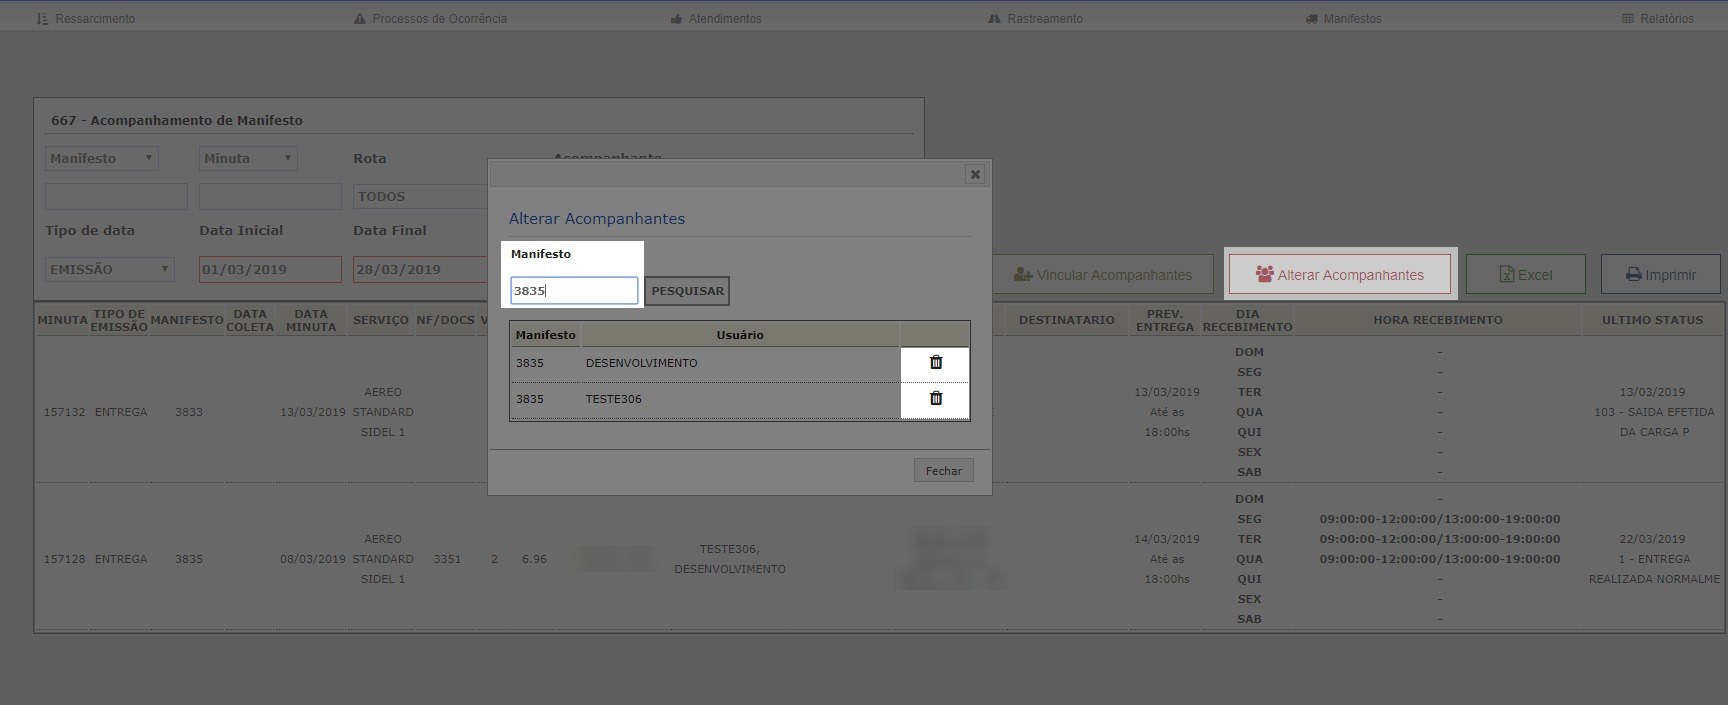
Task: Remove the TESTE306 user via trash icon
Action: pos(936,398)
